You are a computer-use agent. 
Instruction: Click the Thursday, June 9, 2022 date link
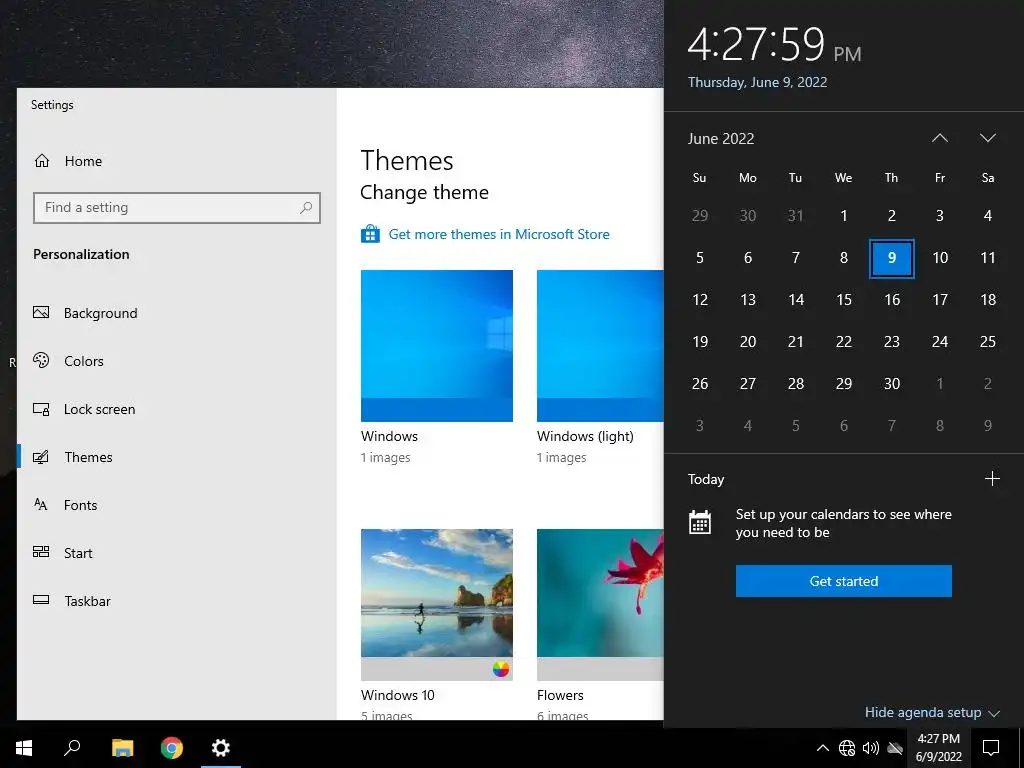tap(757, 82)
